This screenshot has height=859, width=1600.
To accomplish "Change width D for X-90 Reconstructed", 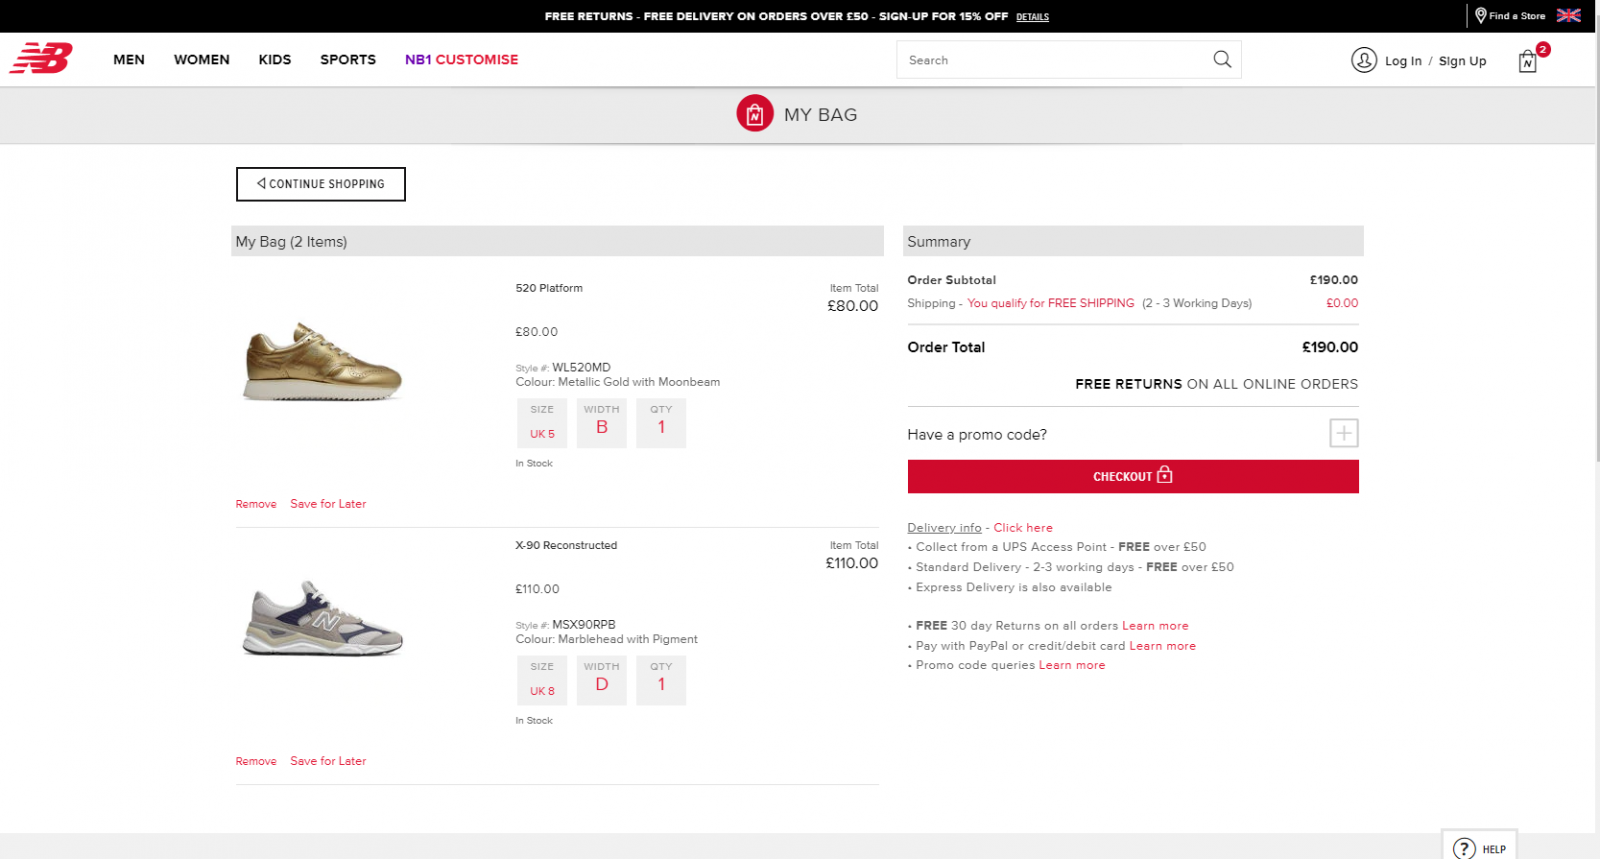I will tap(602, 680).
